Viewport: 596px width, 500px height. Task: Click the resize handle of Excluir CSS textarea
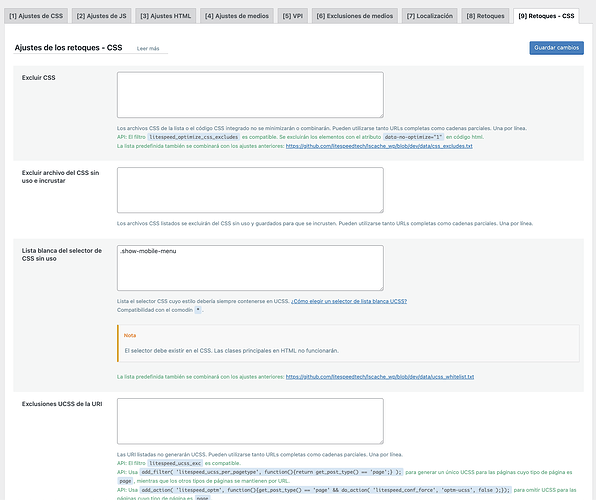point(381,115)
